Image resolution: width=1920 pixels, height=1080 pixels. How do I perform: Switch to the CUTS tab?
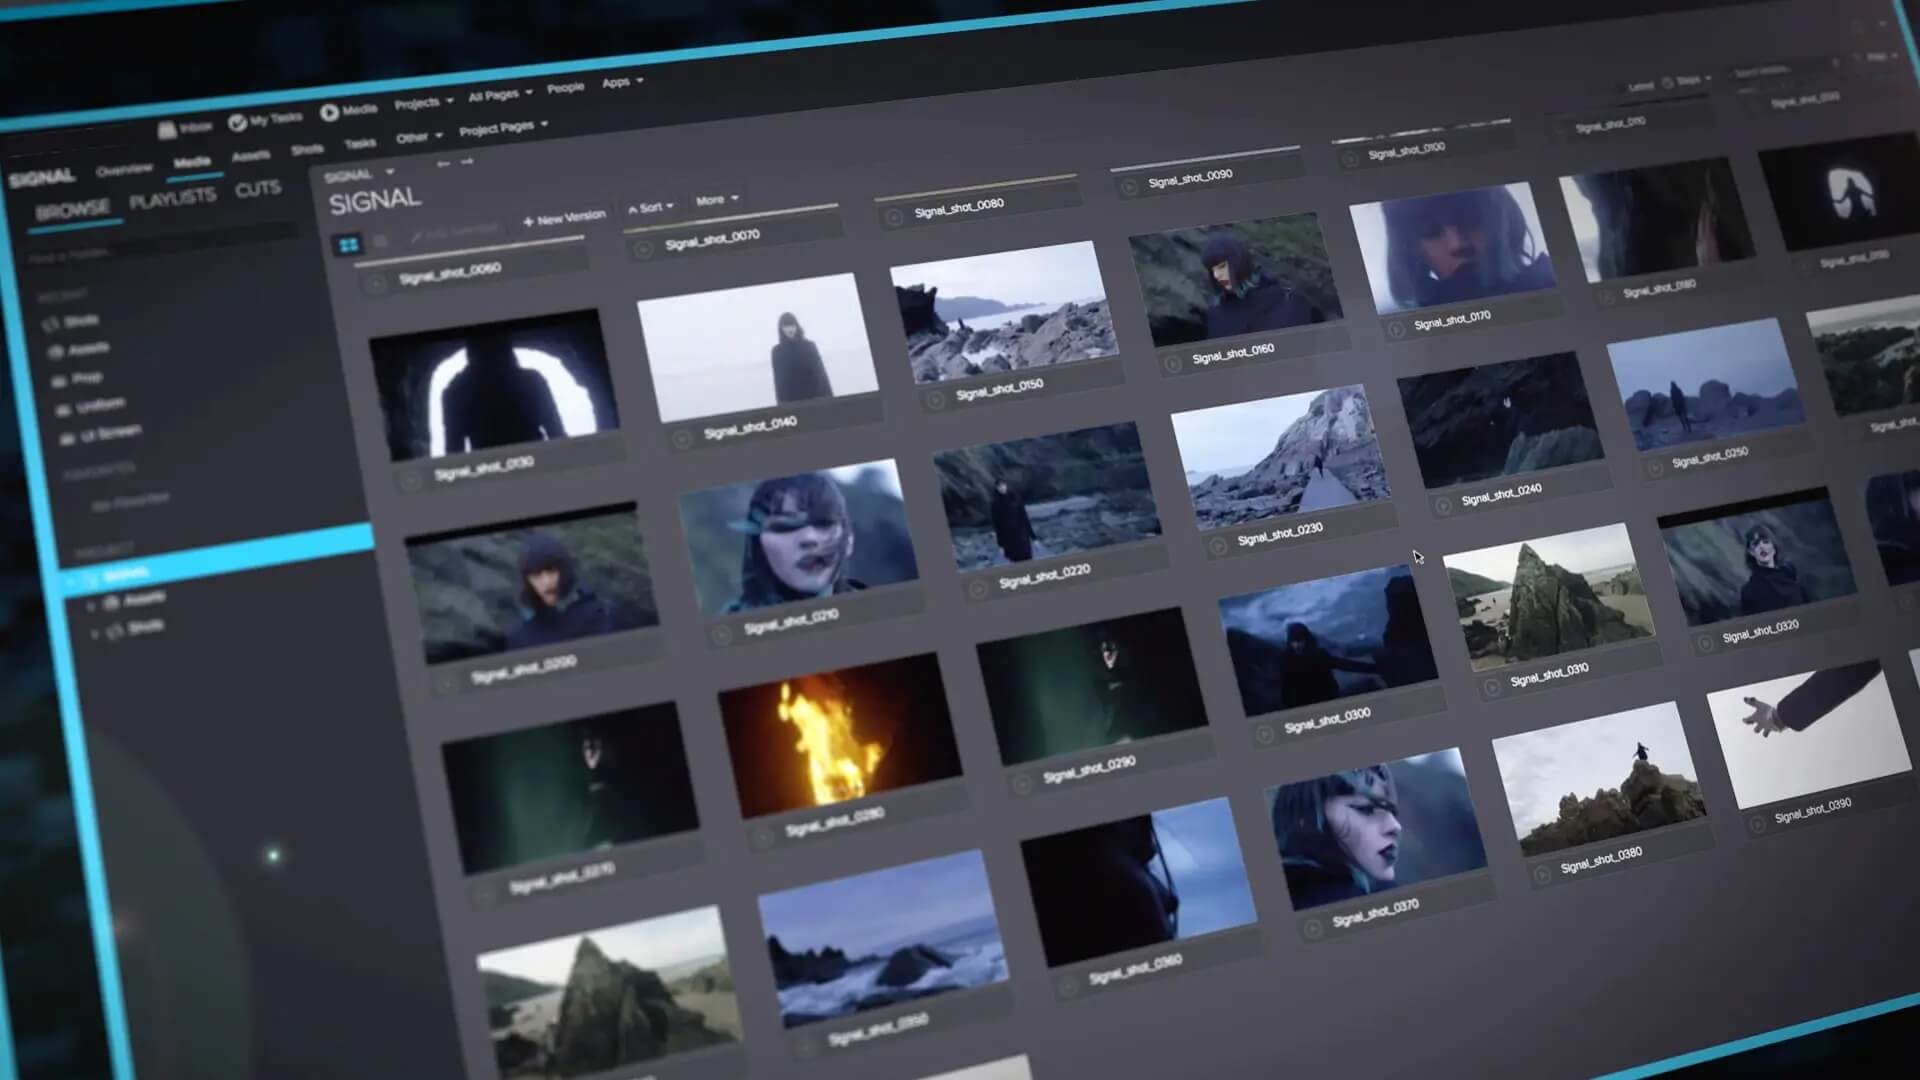(258, 189)
